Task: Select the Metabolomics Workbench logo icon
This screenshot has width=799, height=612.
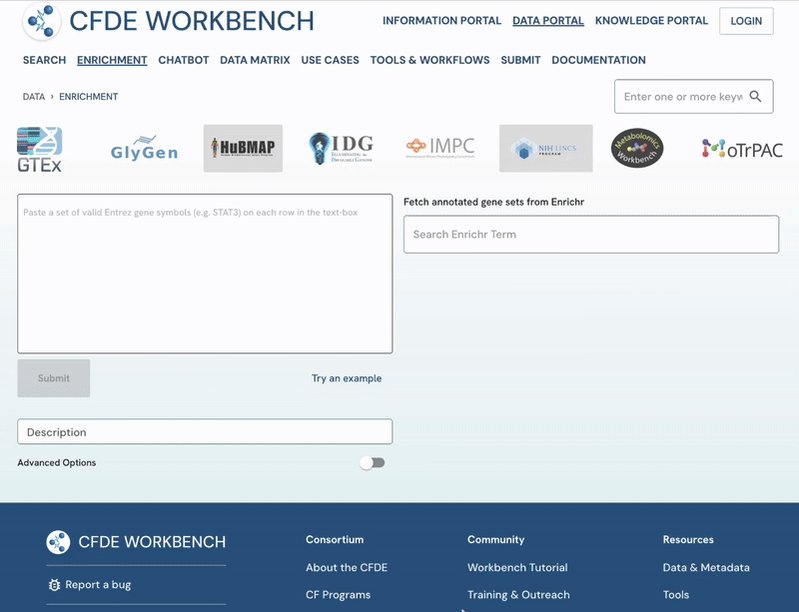Action: [x=637, y=148]
